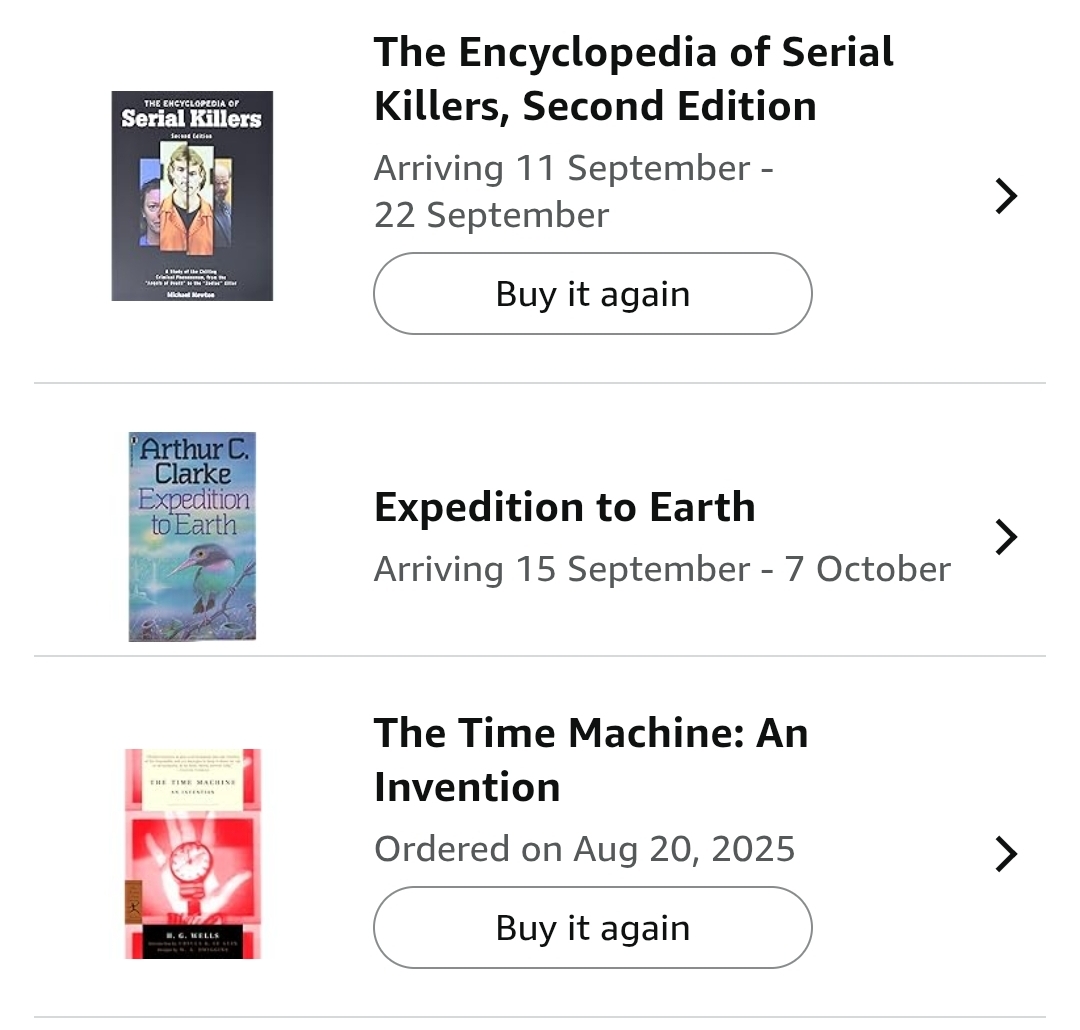Click Arthur C. Clarke name on cover

(x=194, y=462)
